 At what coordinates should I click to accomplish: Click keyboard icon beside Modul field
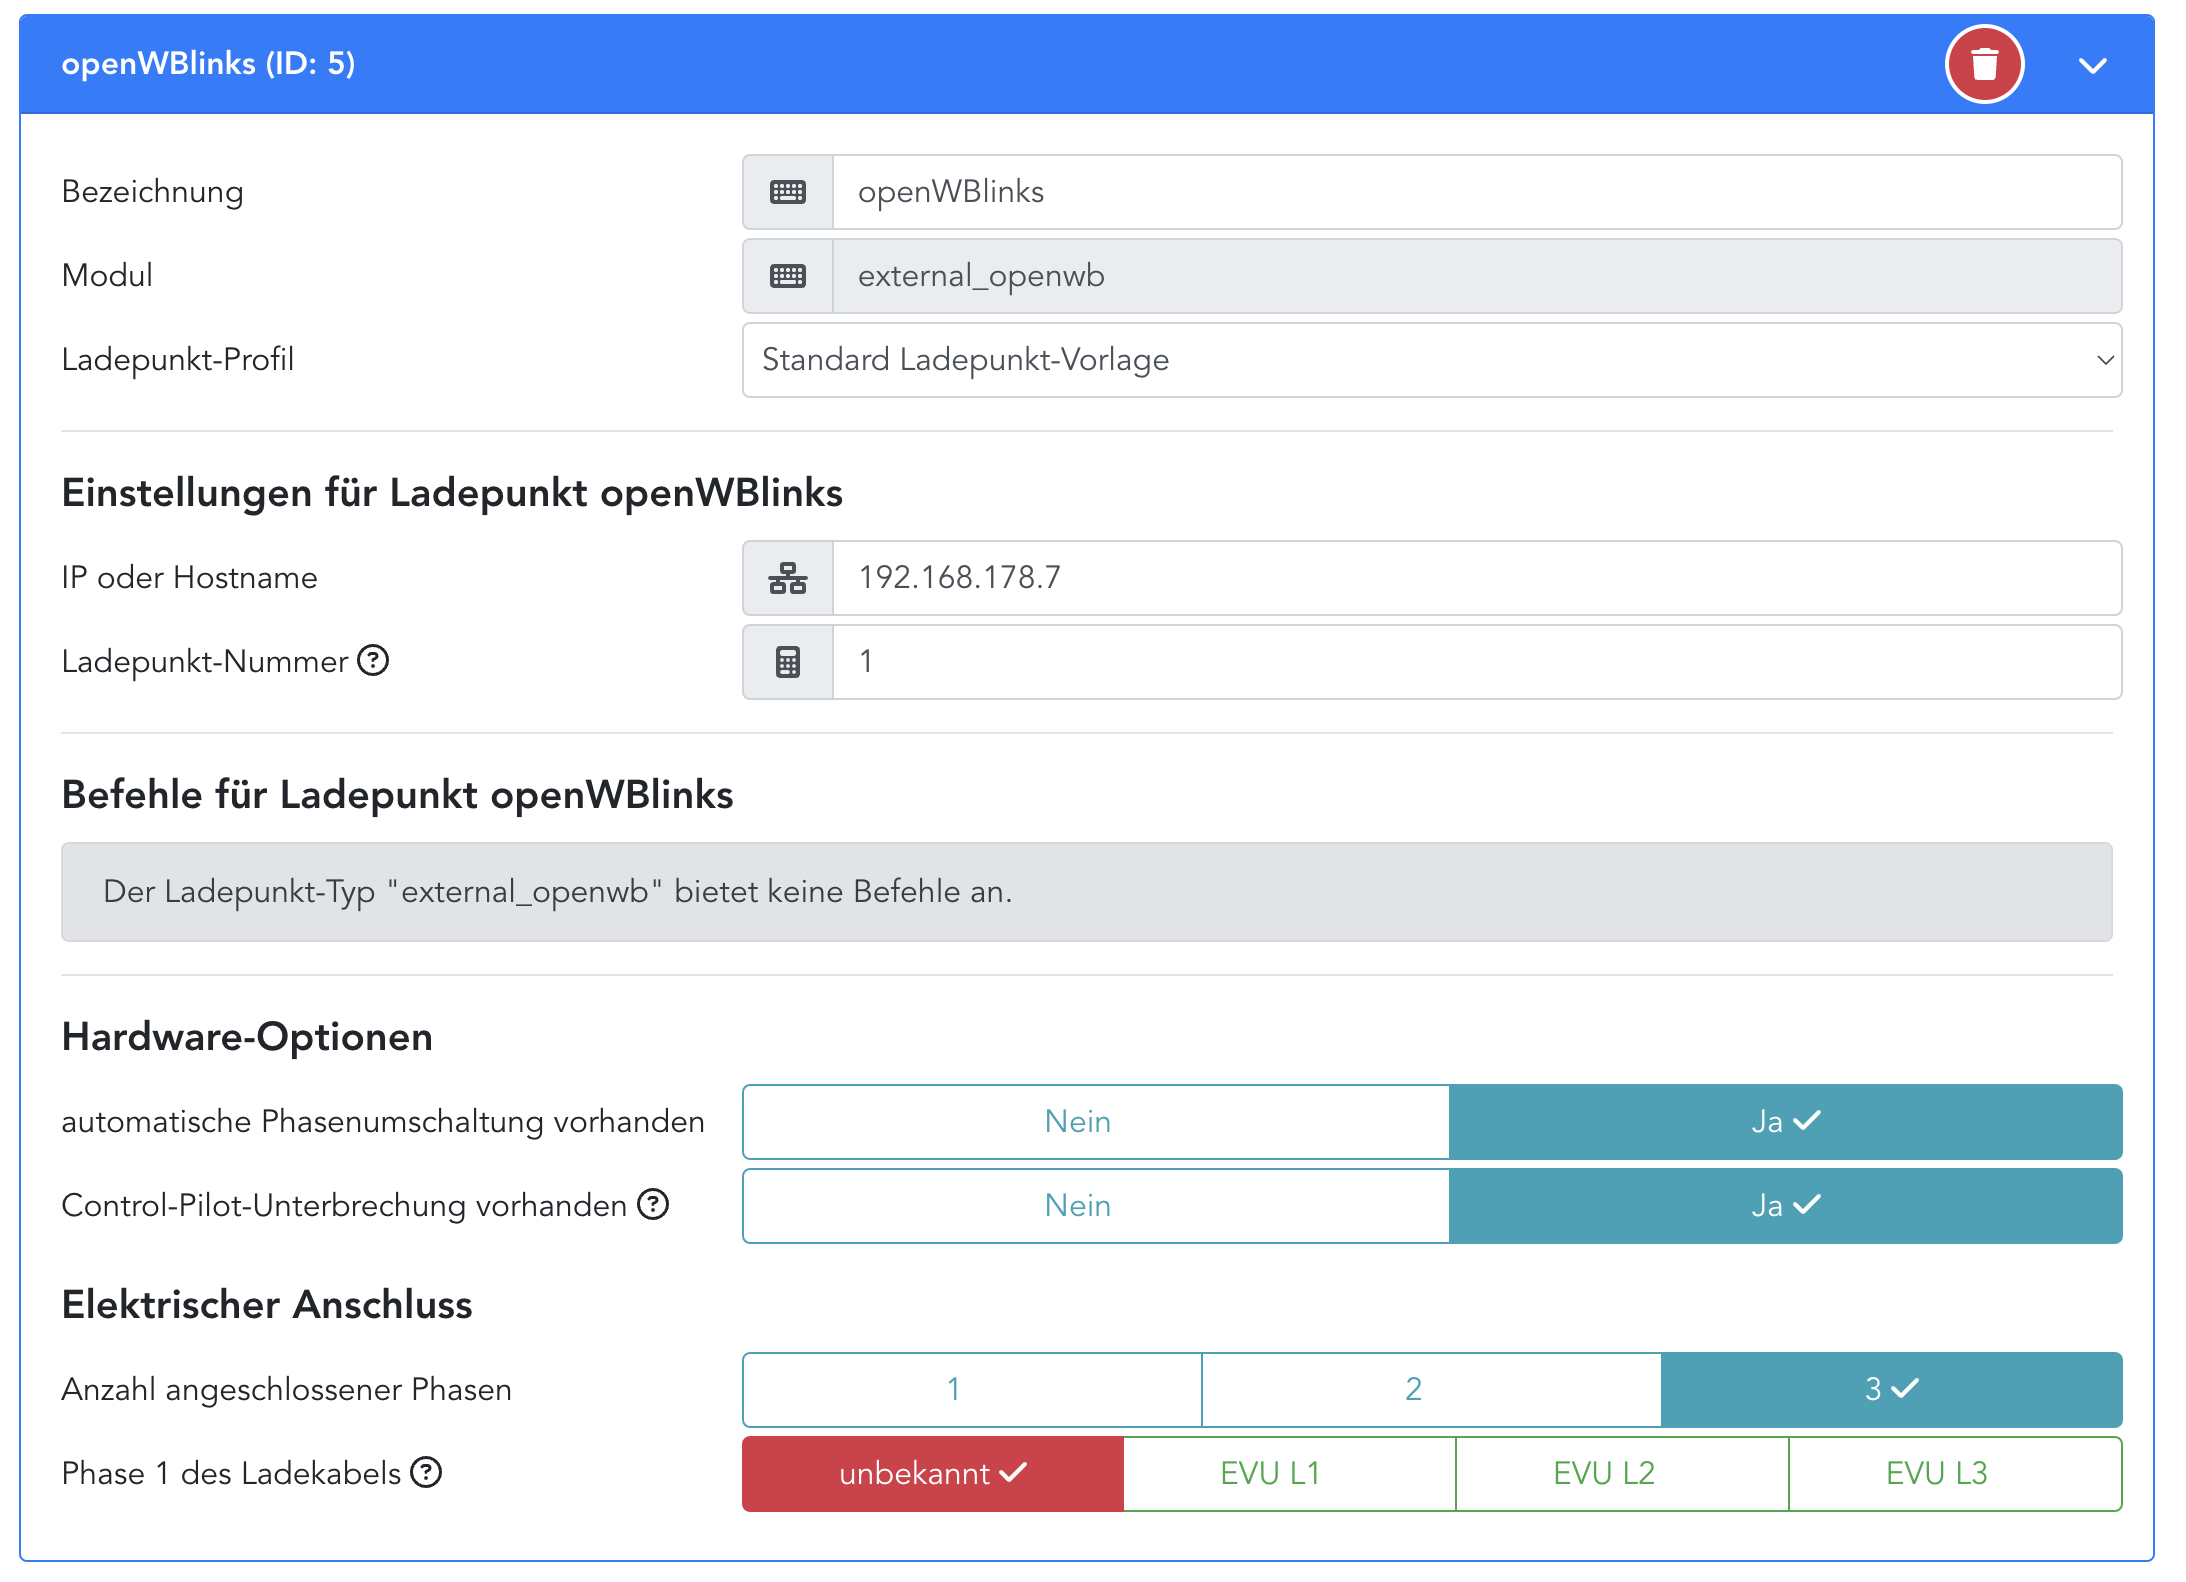(788, 276)
